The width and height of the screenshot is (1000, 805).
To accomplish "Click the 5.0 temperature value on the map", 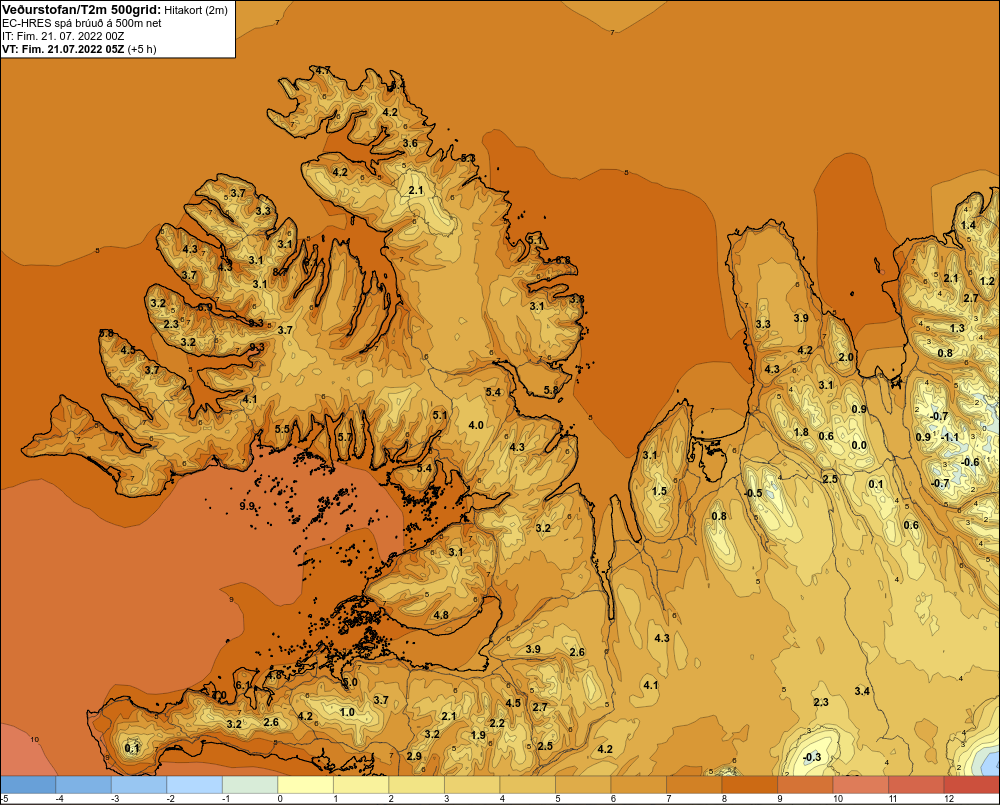I will (x=350, y=682).
